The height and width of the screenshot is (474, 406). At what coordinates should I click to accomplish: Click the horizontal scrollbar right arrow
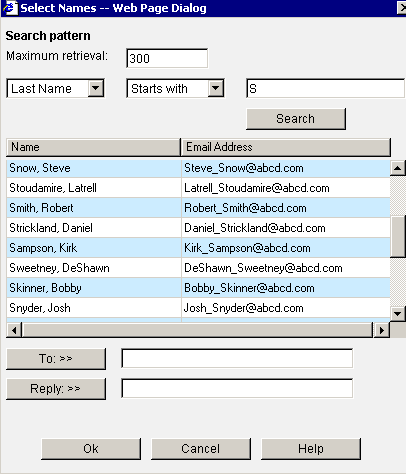pos(382,330)
